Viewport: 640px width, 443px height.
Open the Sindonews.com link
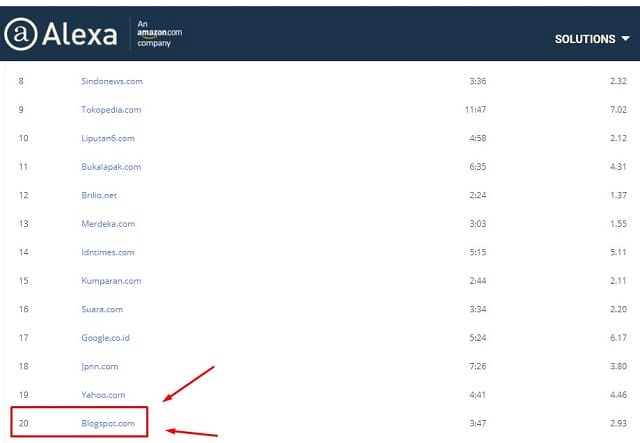(111, 80)
